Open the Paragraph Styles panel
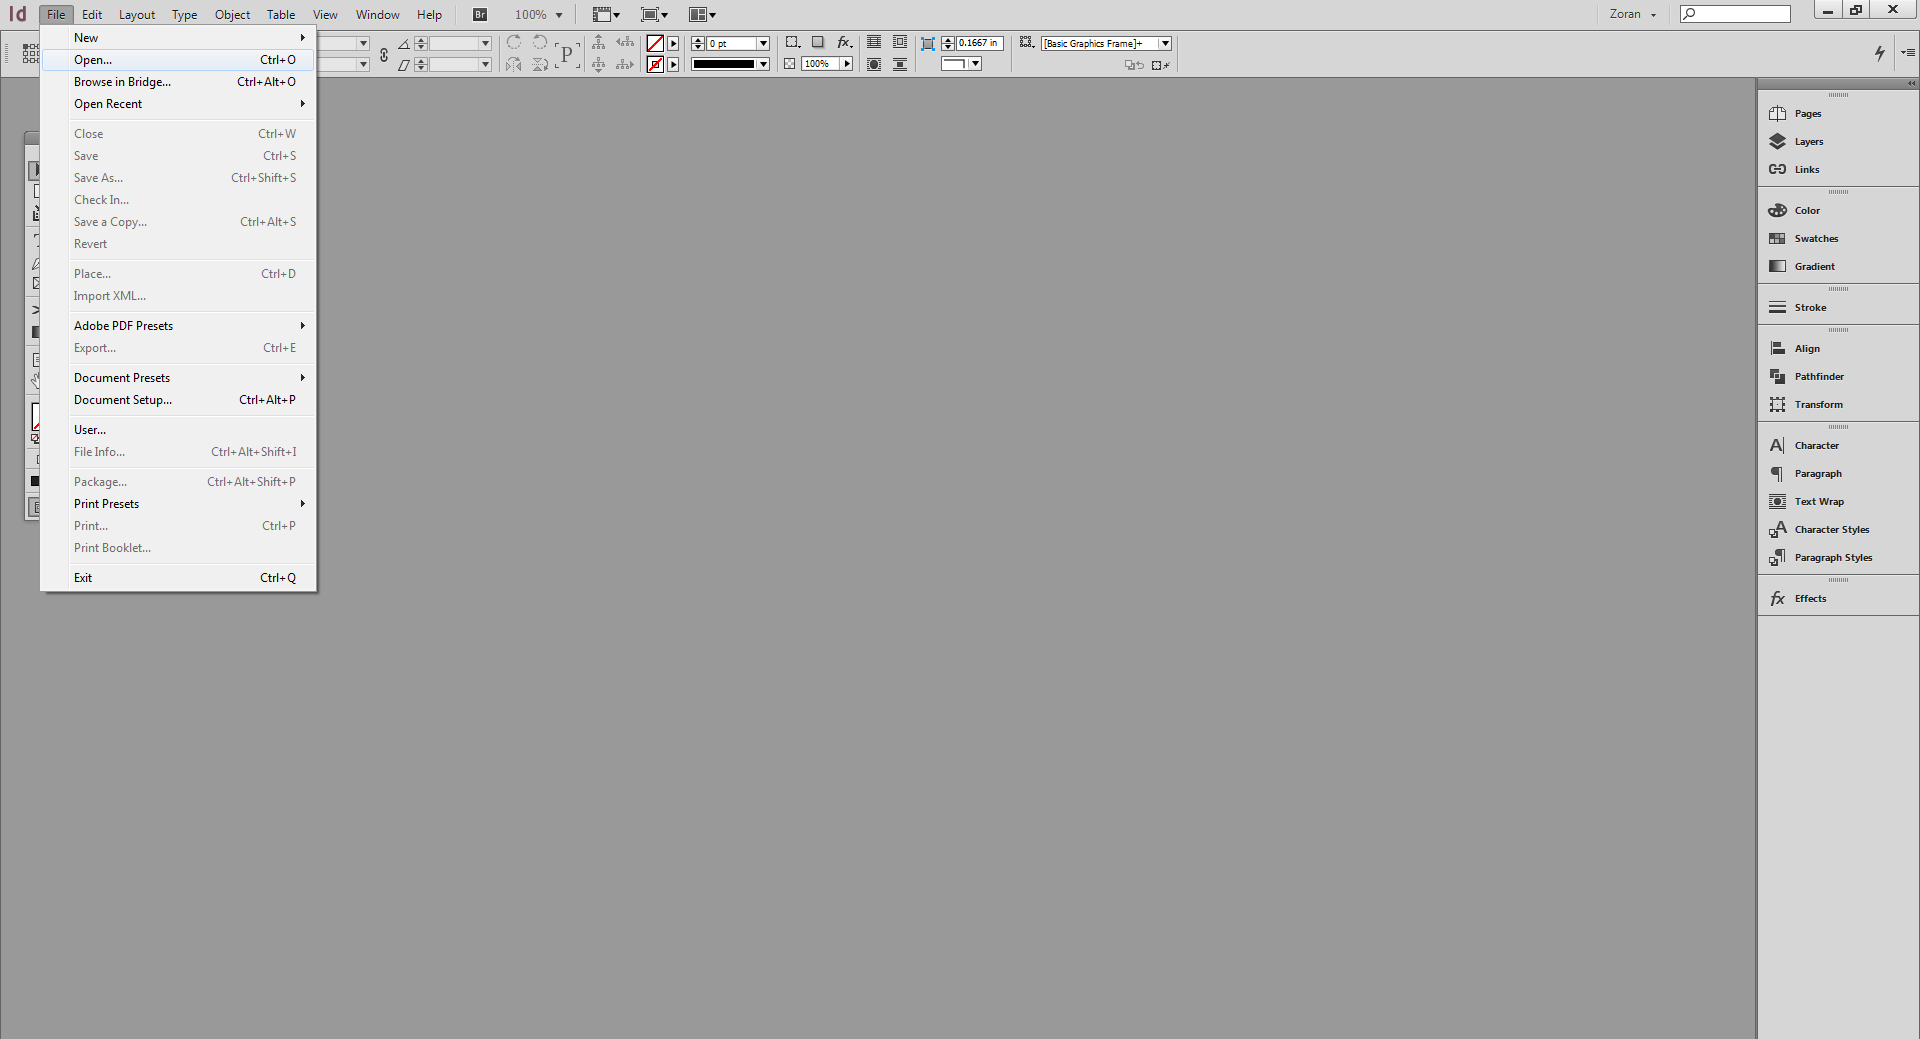The height and width of the screenshot is (1039, 1920). point(1820,557)
